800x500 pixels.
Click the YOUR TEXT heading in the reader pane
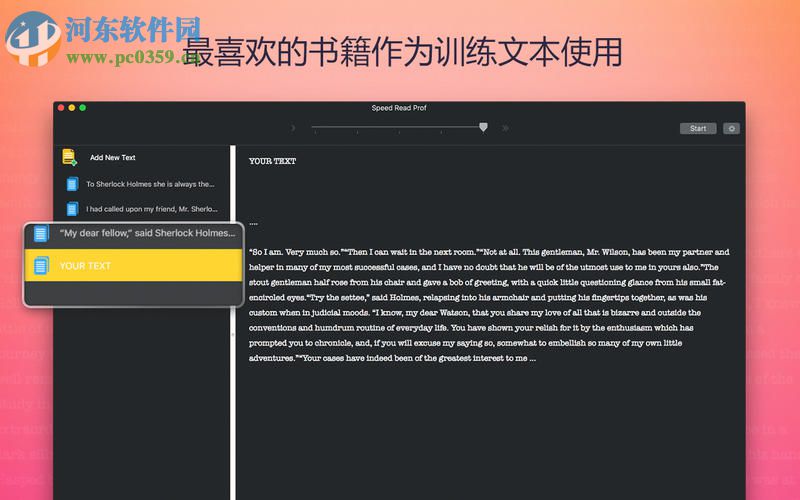pos(272,161)
